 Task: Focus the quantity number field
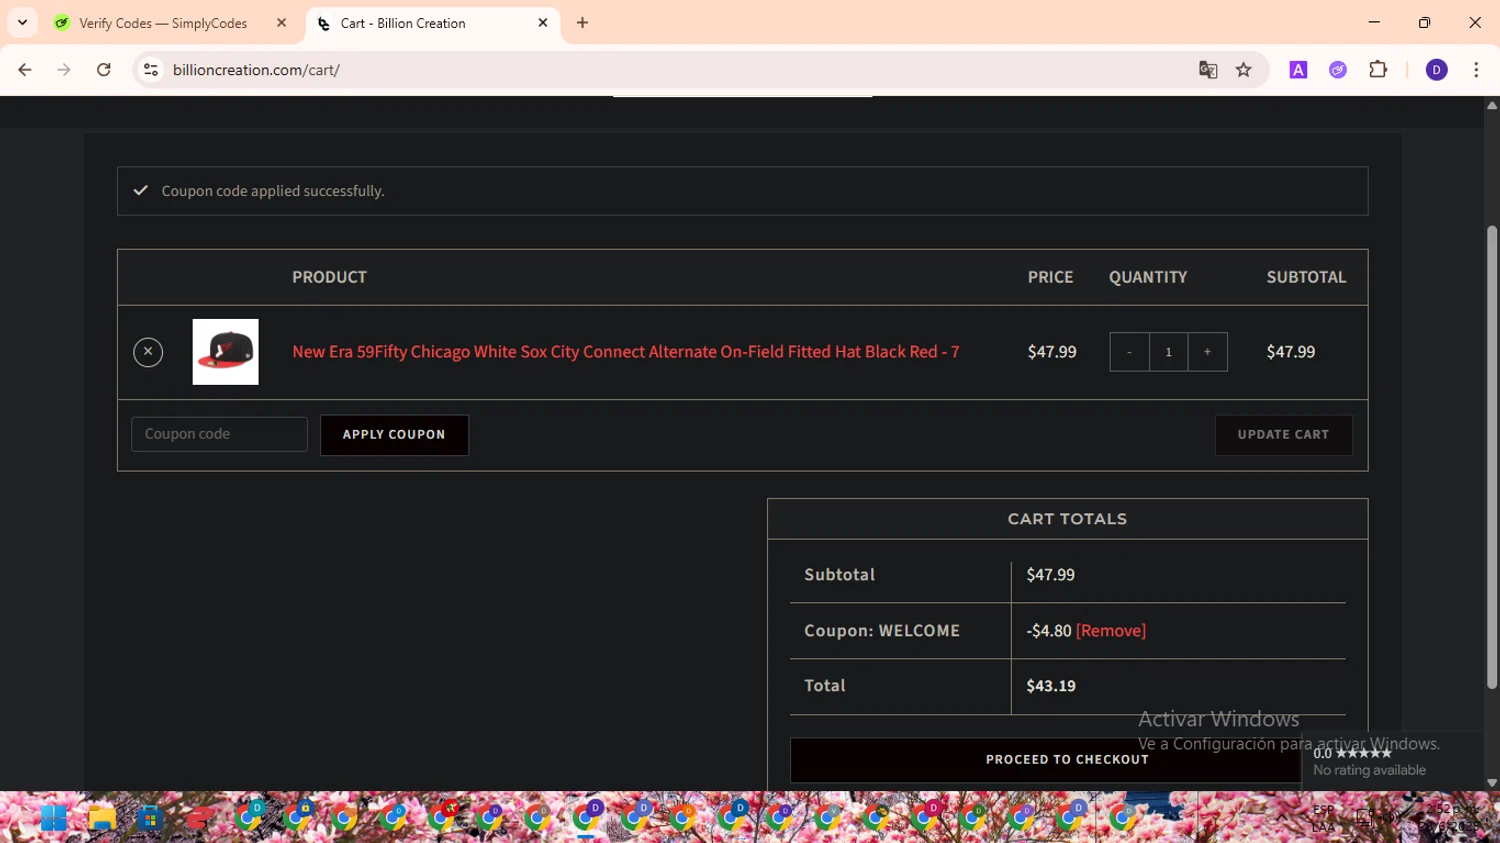point(1168,352)
